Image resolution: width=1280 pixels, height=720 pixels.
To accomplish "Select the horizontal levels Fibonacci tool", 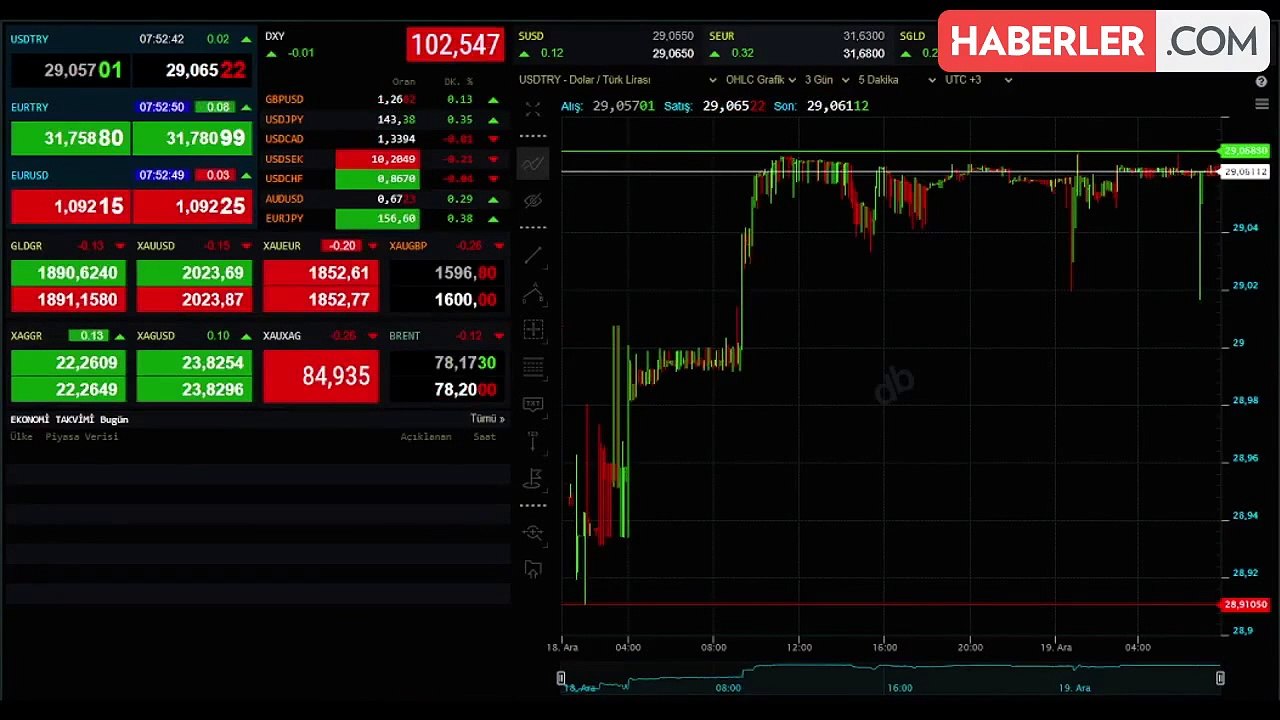I will (533, 367).
